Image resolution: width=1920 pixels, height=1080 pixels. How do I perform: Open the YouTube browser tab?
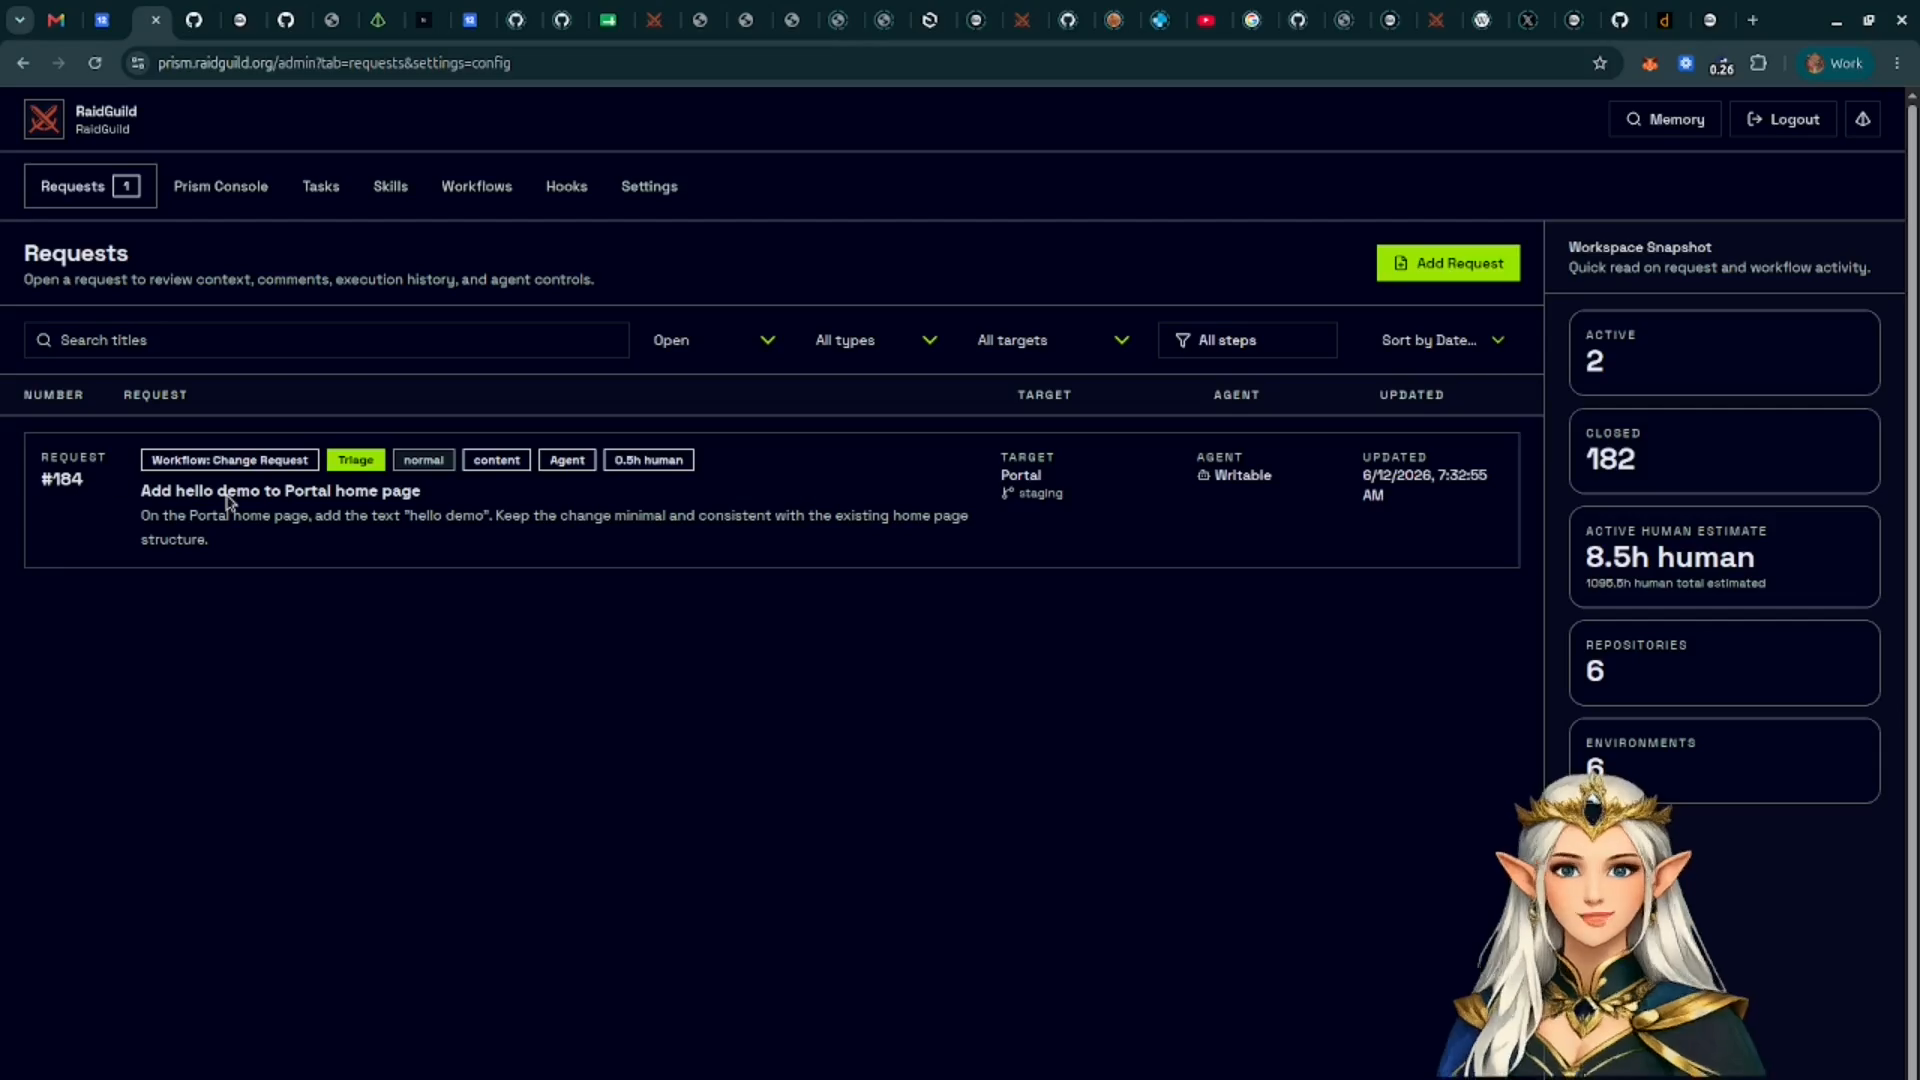tap(1206, 20)
